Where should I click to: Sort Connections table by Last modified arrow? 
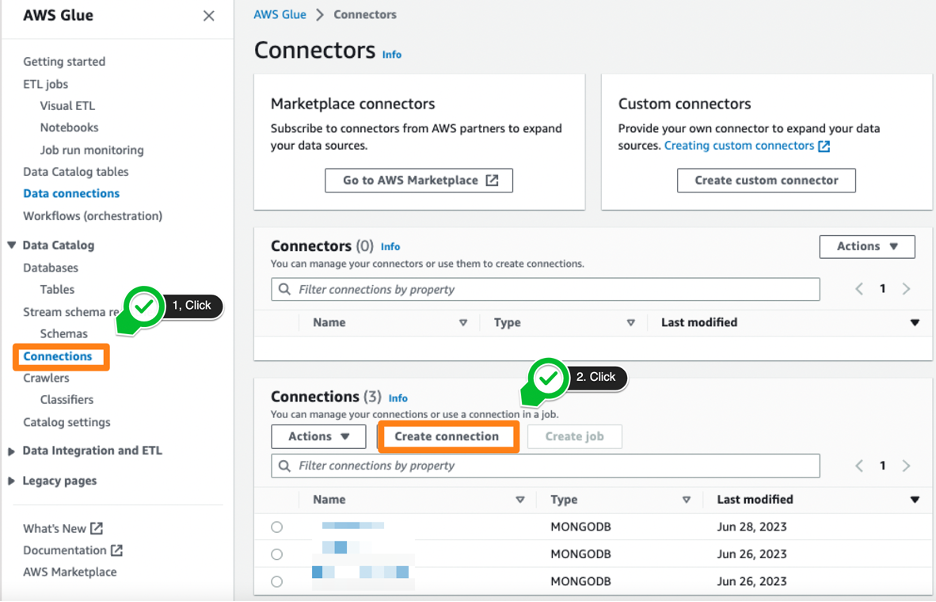(x=915, y=499)
